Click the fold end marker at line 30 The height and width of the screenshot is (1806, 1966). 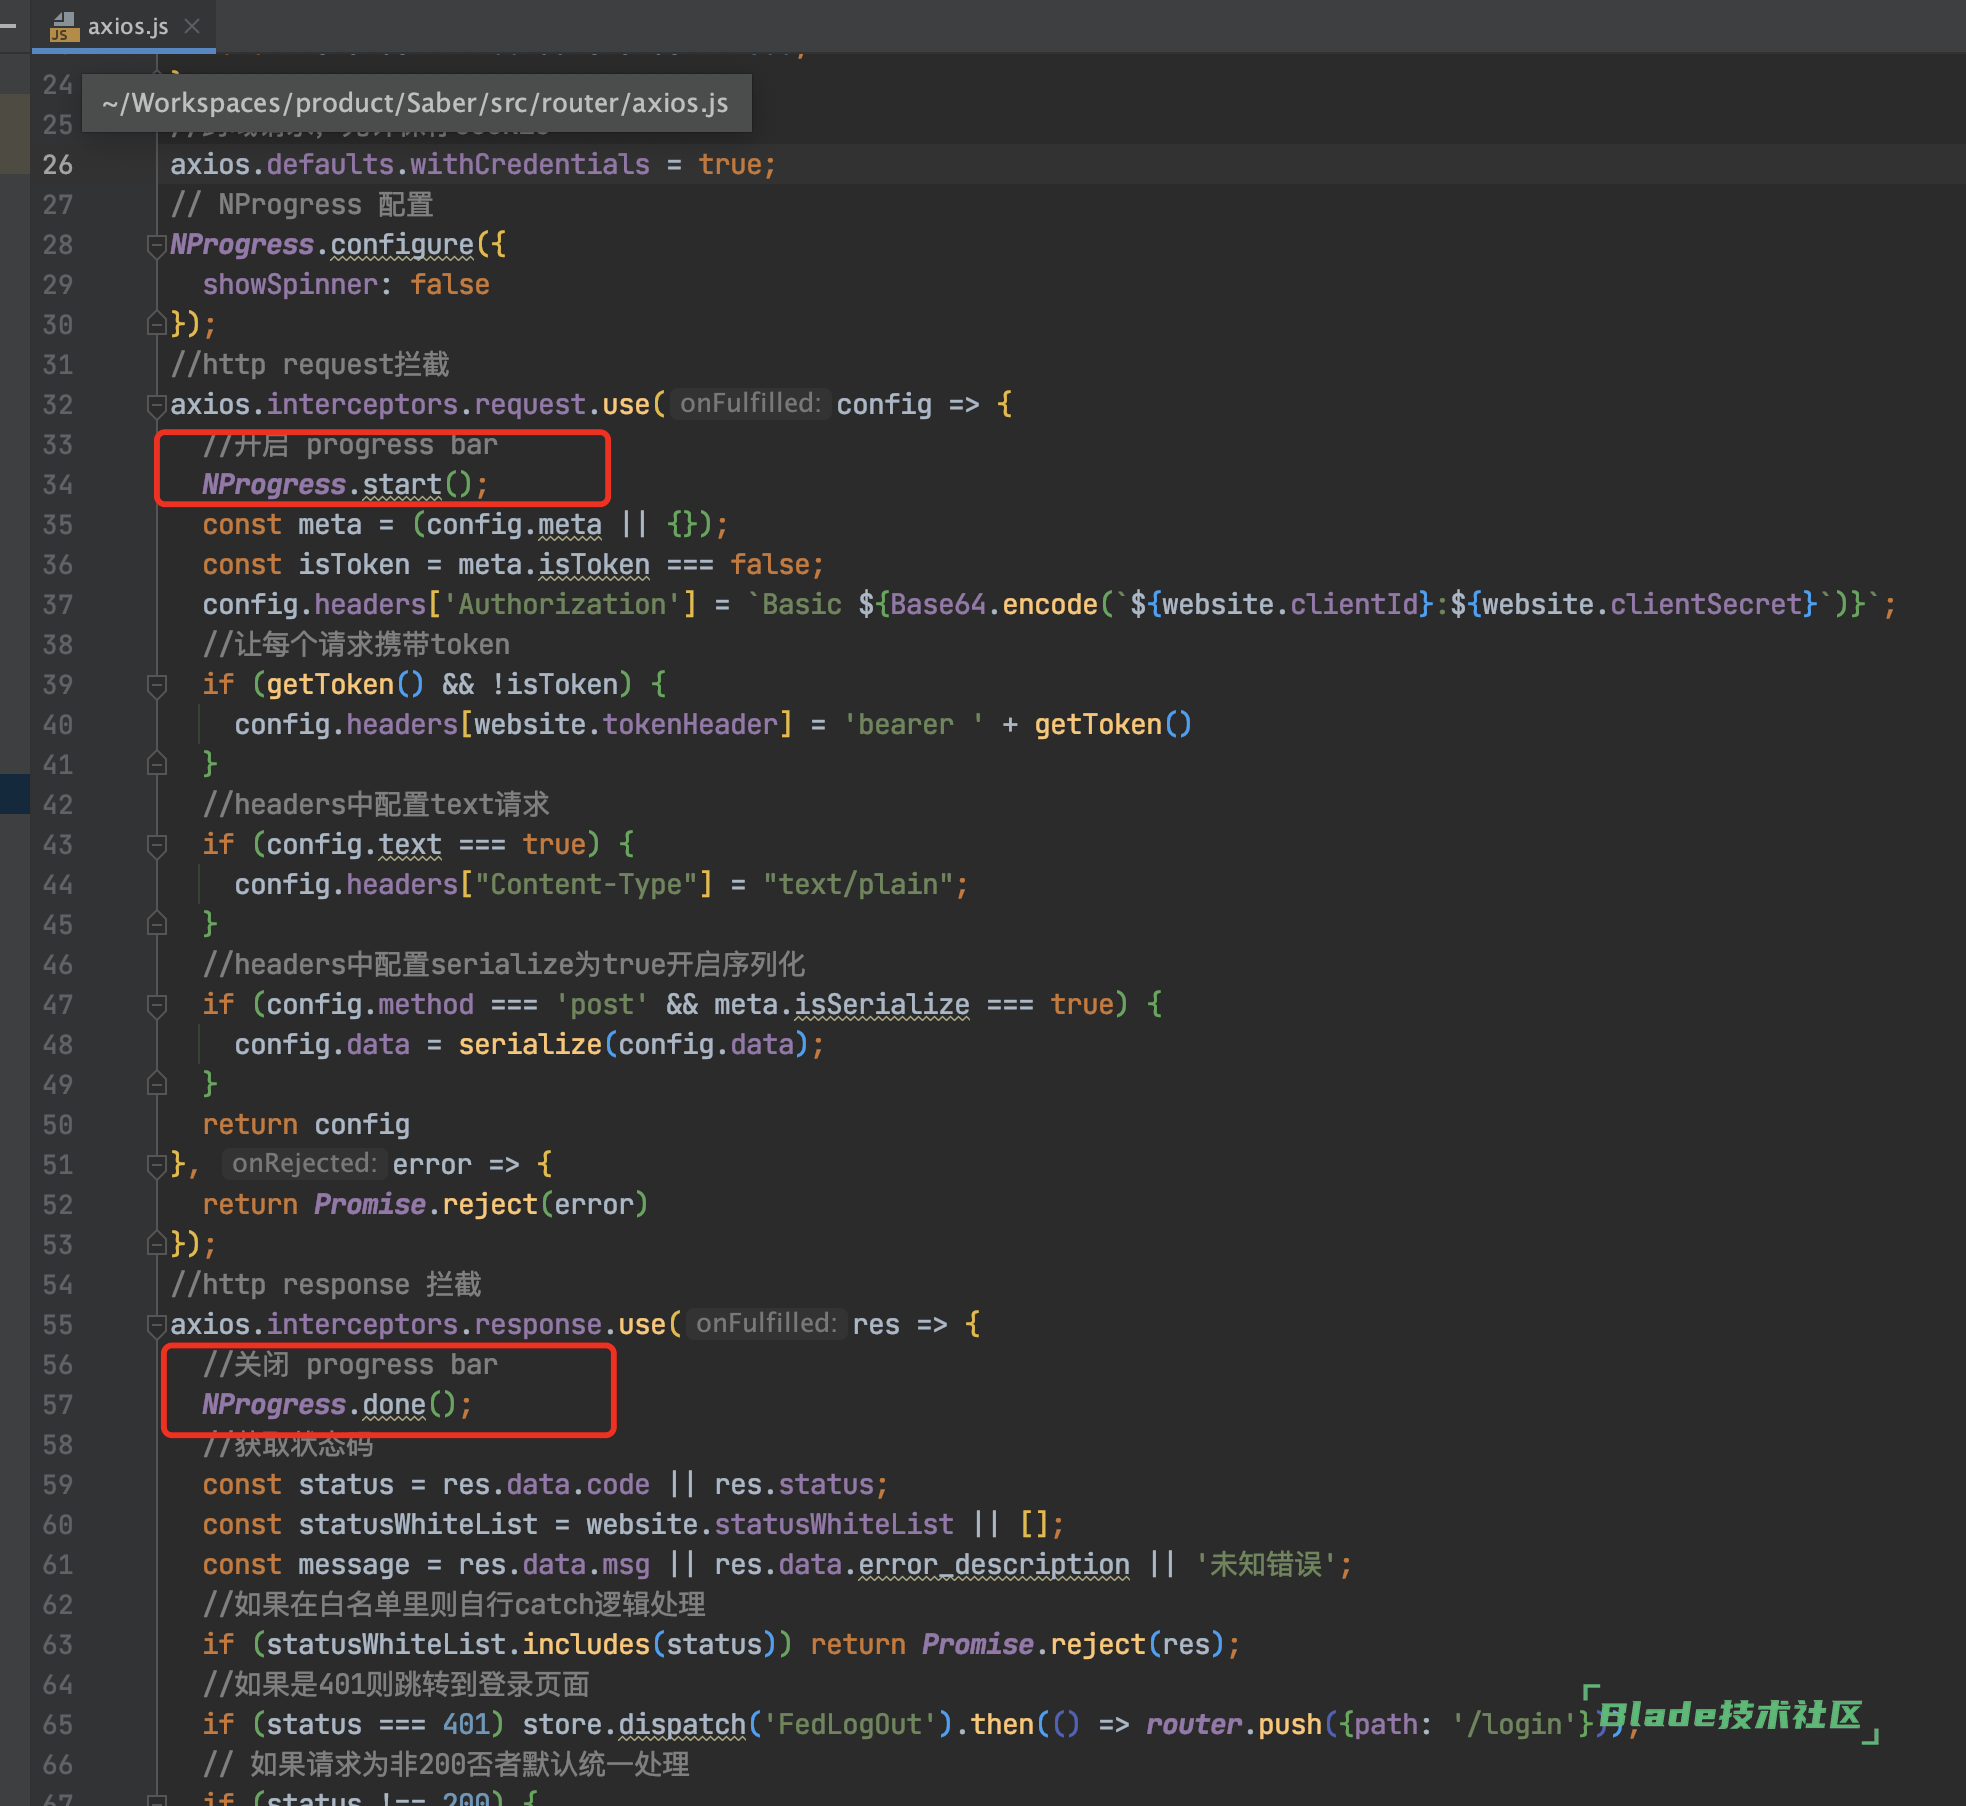[156, 324]
